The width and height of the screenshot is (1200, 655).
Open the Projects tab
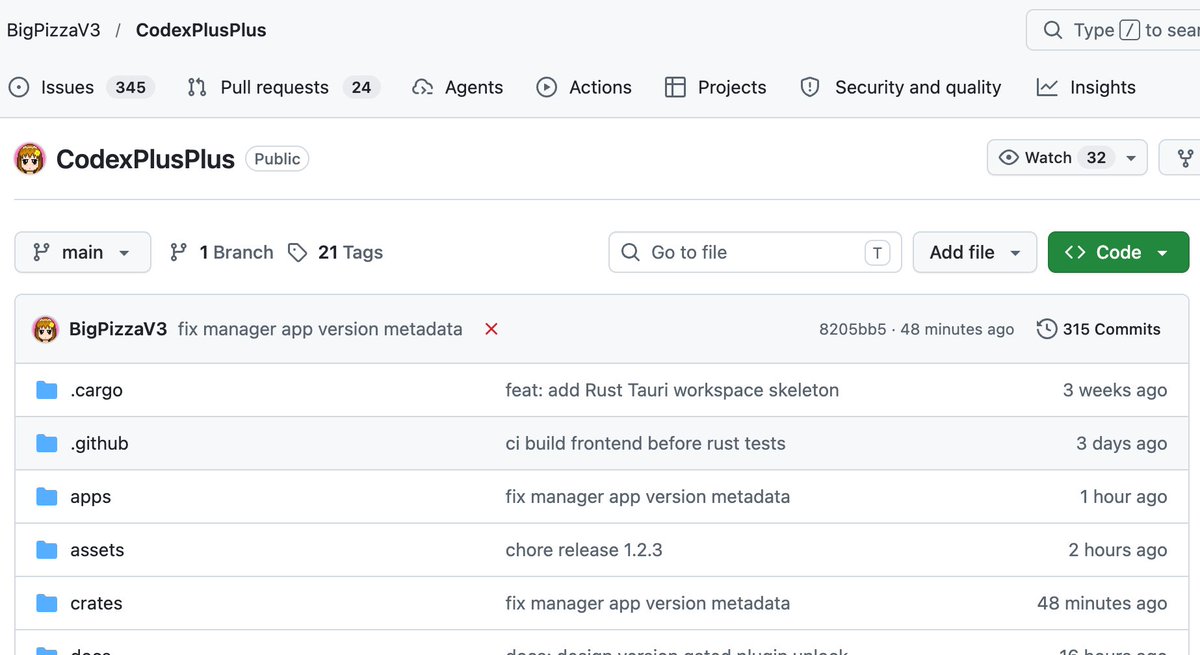pyautogui.click(x=716, y=87)
